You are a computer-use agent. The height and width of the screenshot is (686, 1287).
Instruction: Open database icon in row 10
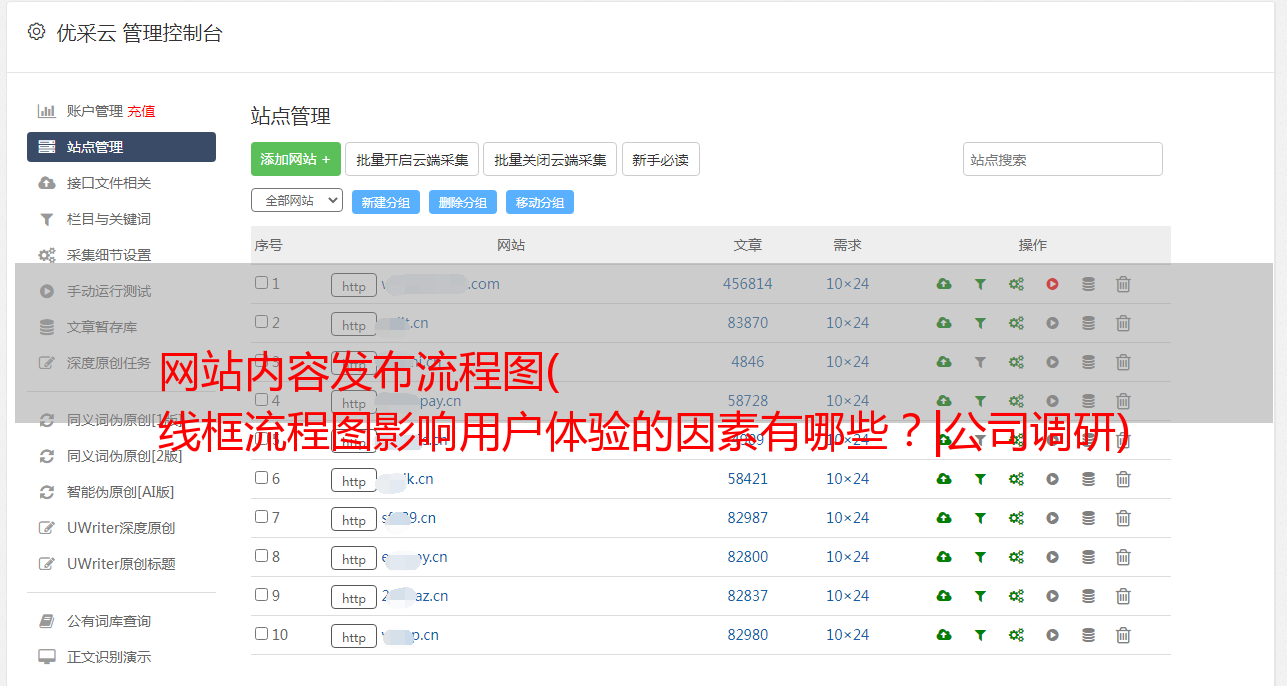coord(1088,635)
